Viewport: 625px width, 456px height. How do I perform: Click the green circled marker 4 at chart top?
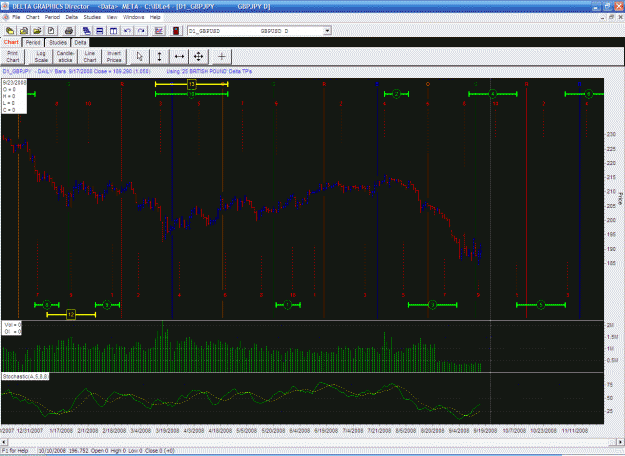(x=493, y=94)
